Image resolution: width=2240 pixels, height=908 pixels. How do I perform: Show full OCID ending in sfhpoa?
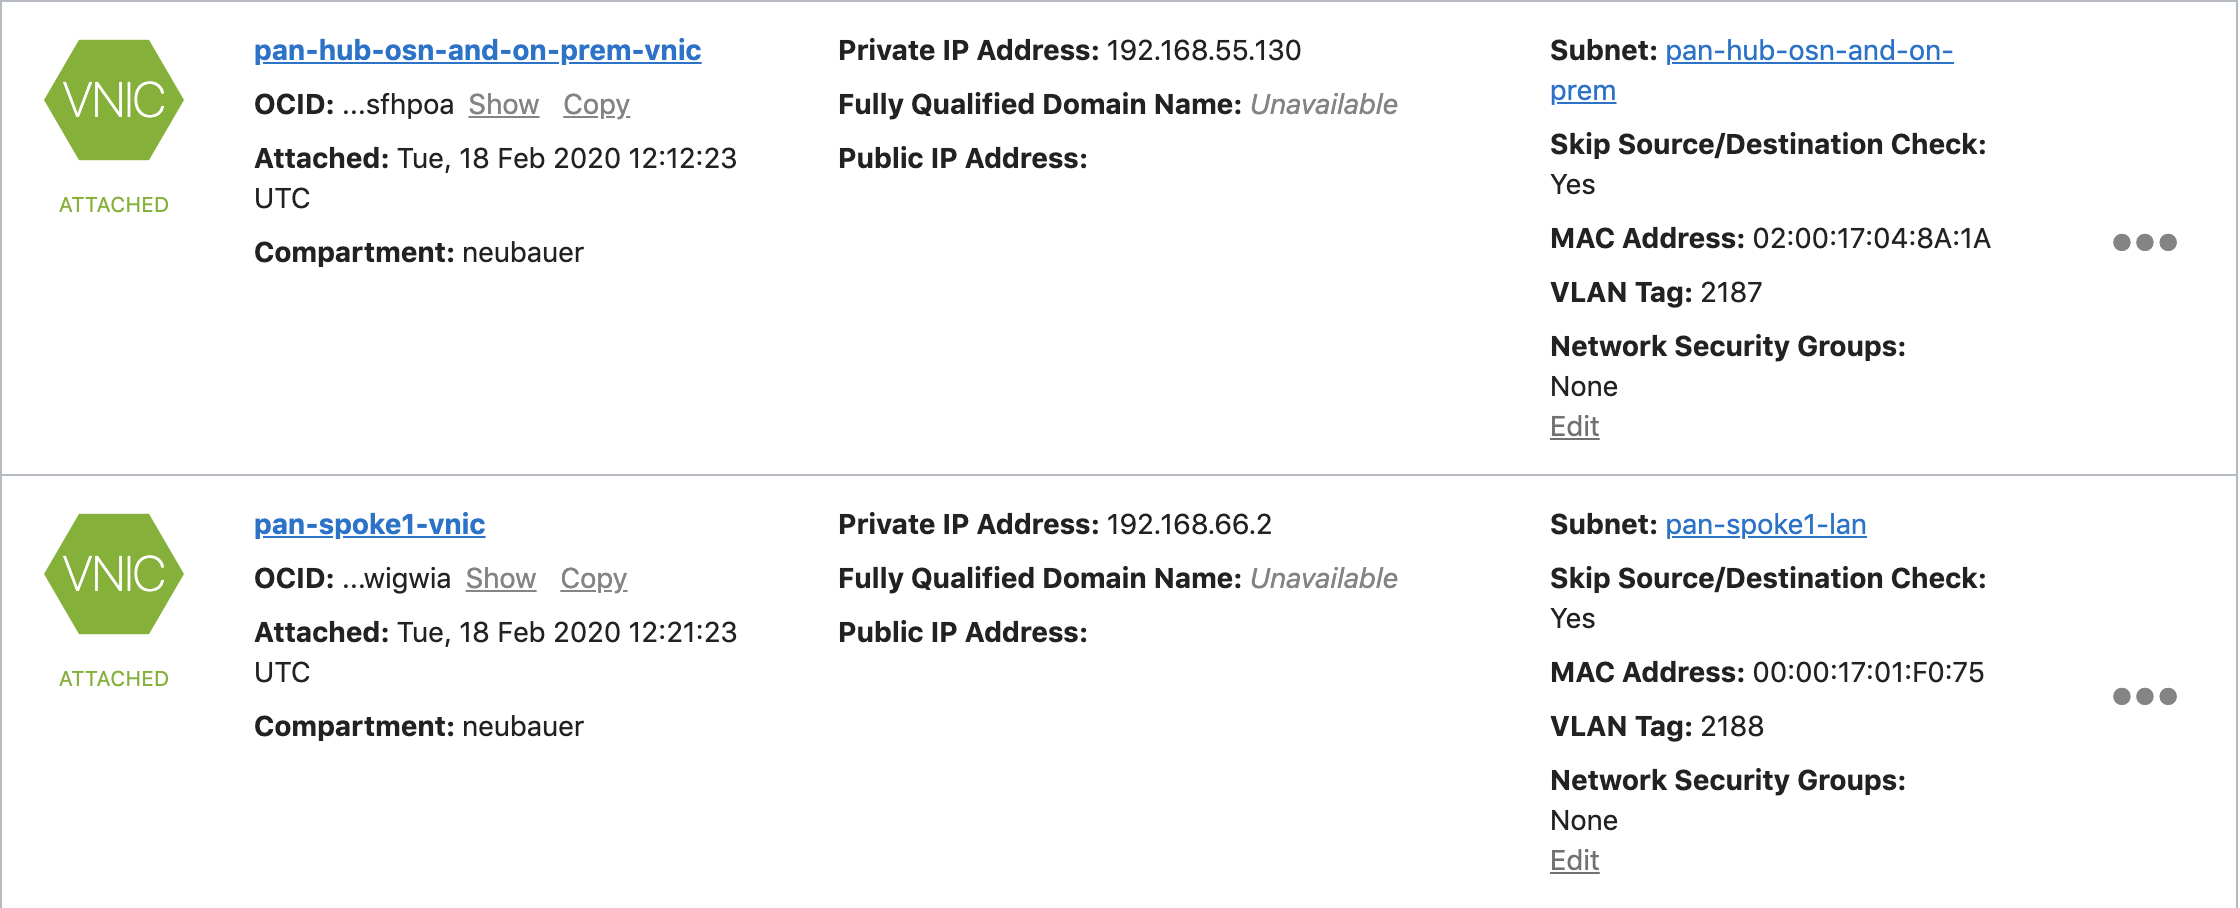click(x=503, y=104)
